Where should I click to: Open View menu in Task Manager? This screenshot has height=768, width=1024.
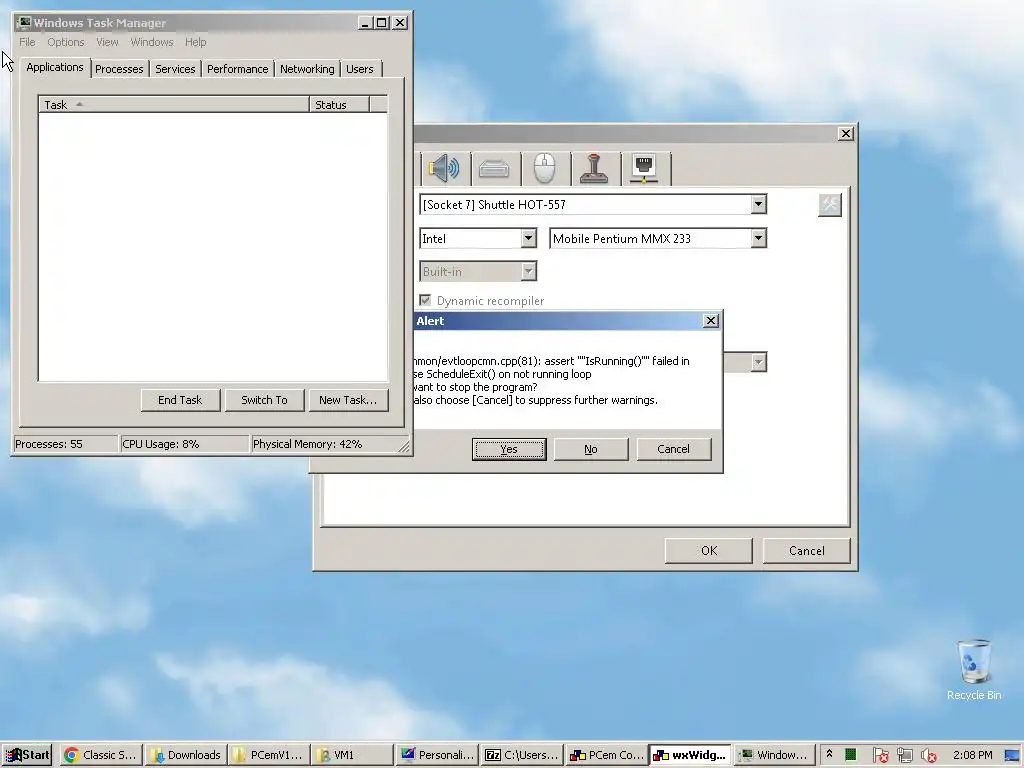point(107,42)
